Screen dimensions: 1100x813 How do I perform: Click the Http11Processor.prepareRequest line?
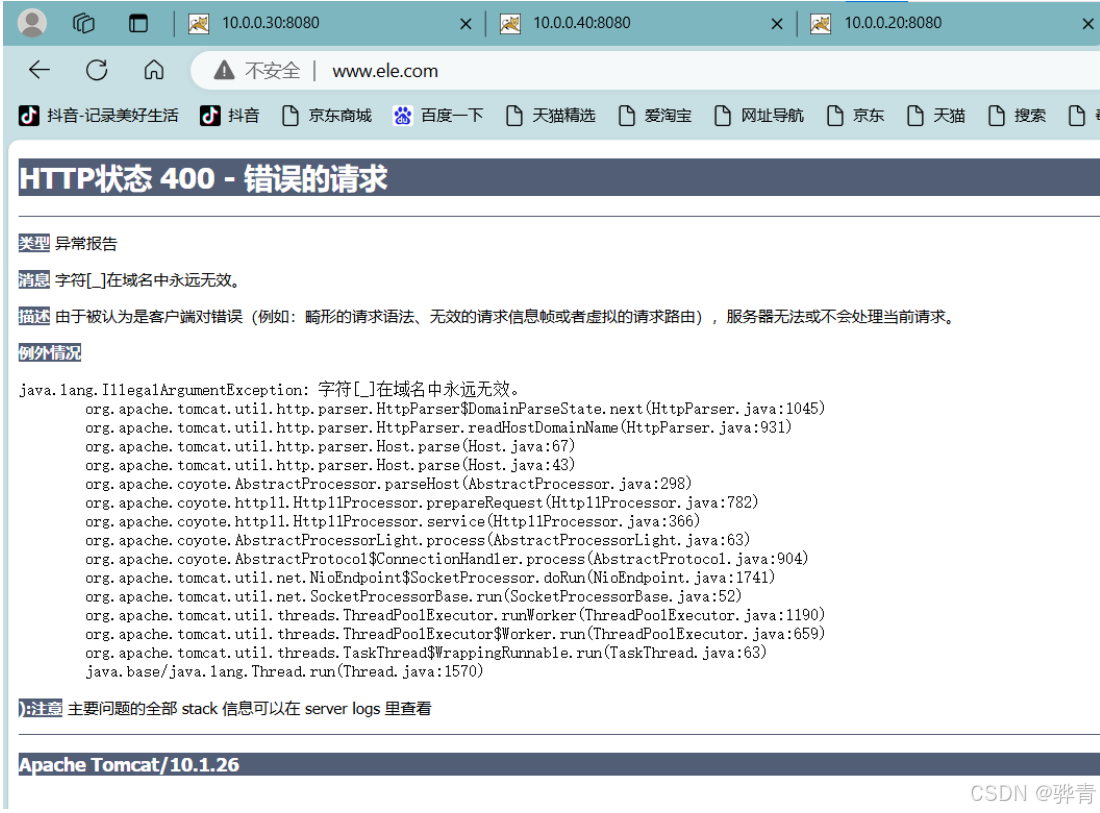pos(421,503)
